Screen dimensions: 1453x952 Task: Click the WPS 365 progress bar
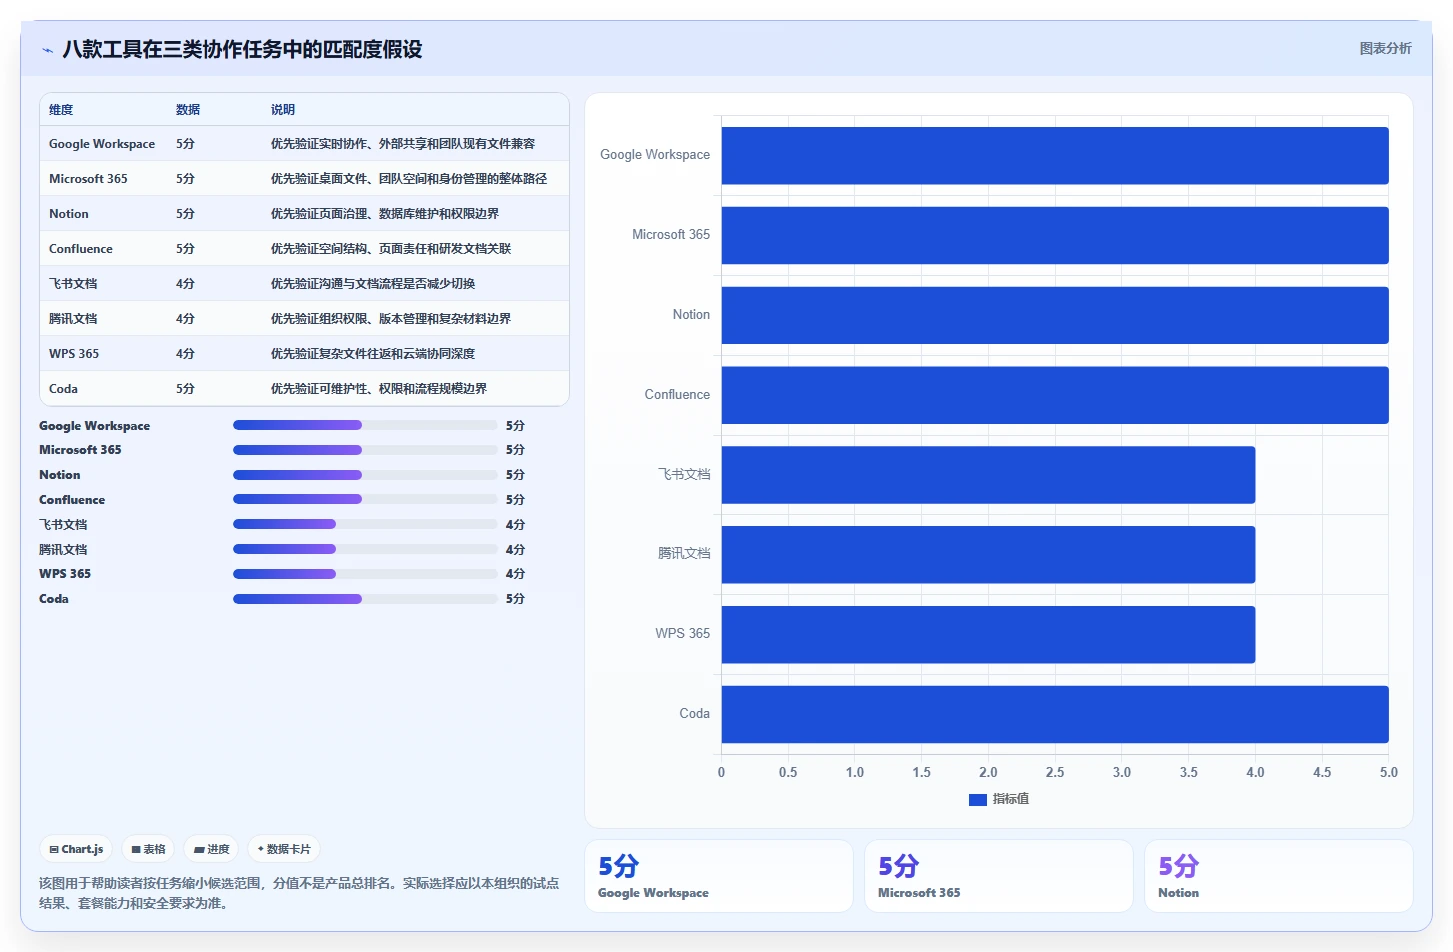click(365, 574)
